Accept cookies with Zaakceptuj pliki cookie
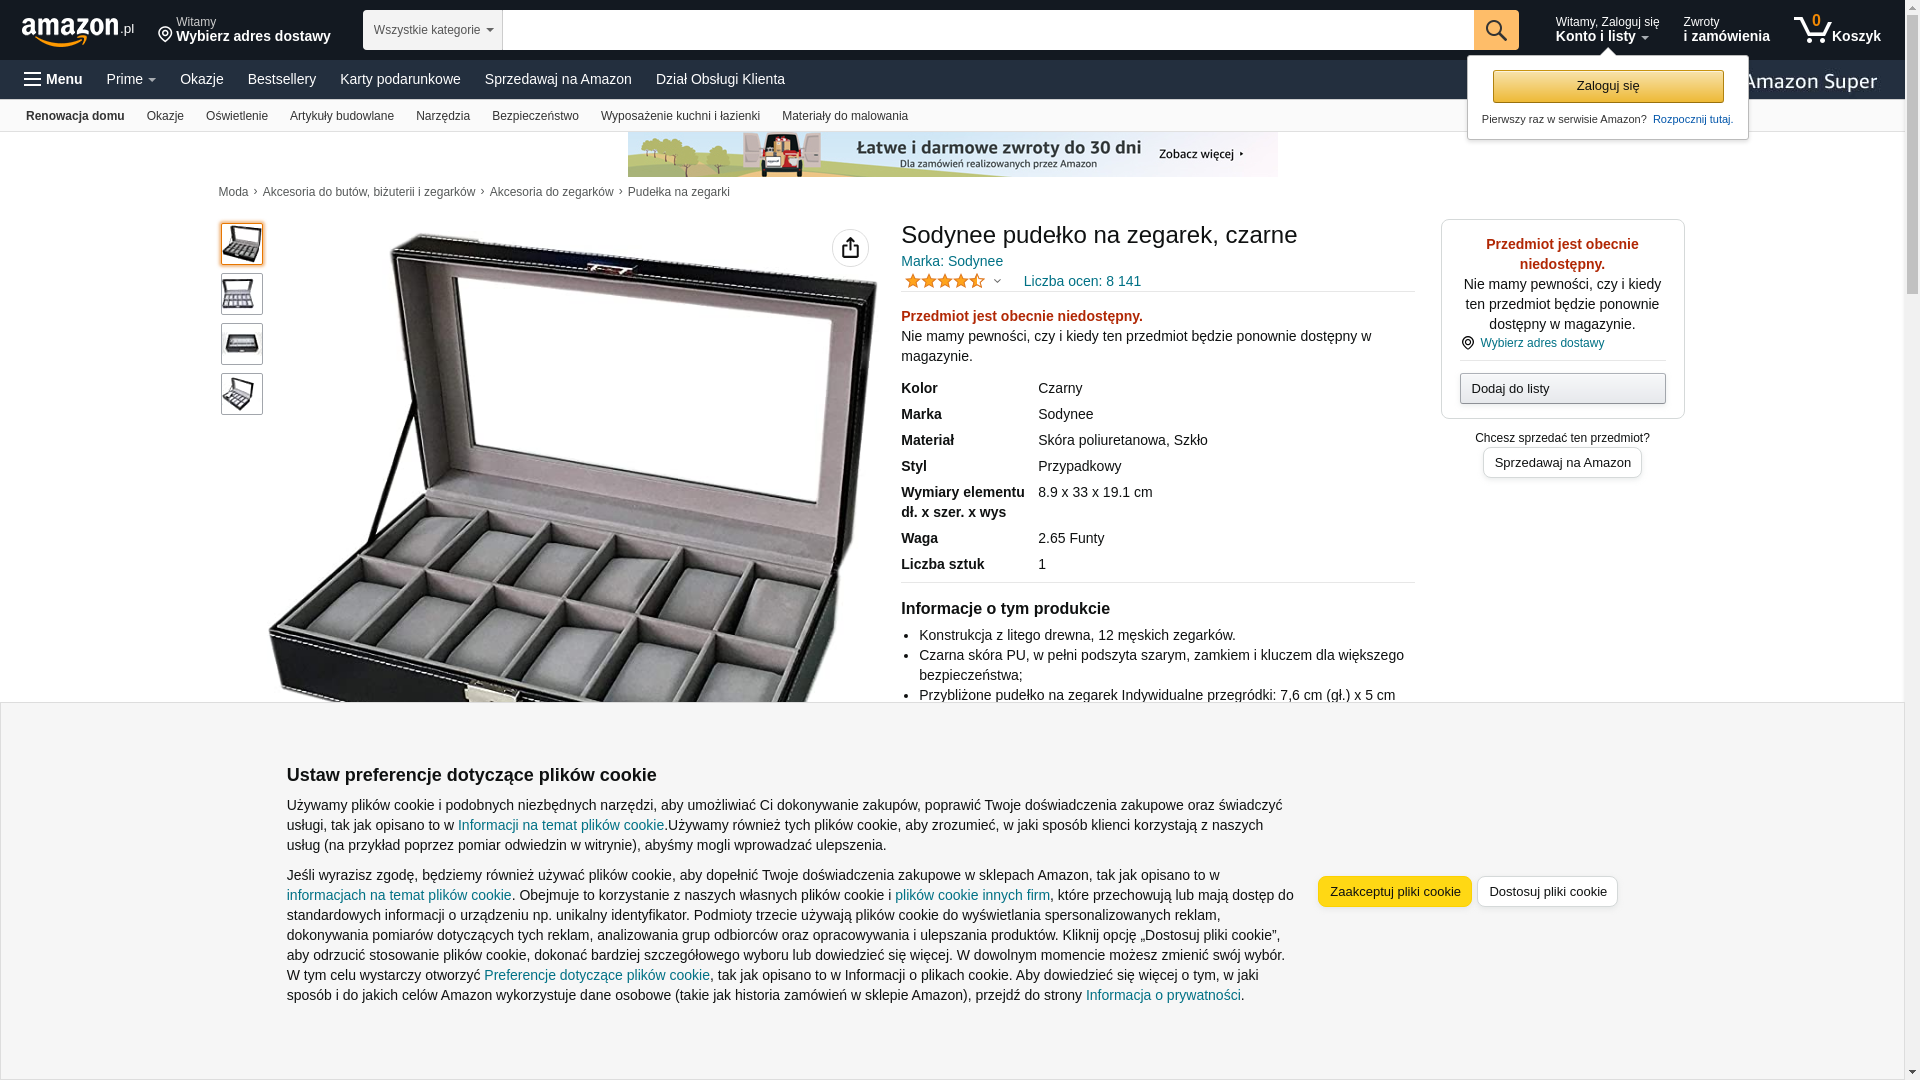 (x=1395, y=892)
